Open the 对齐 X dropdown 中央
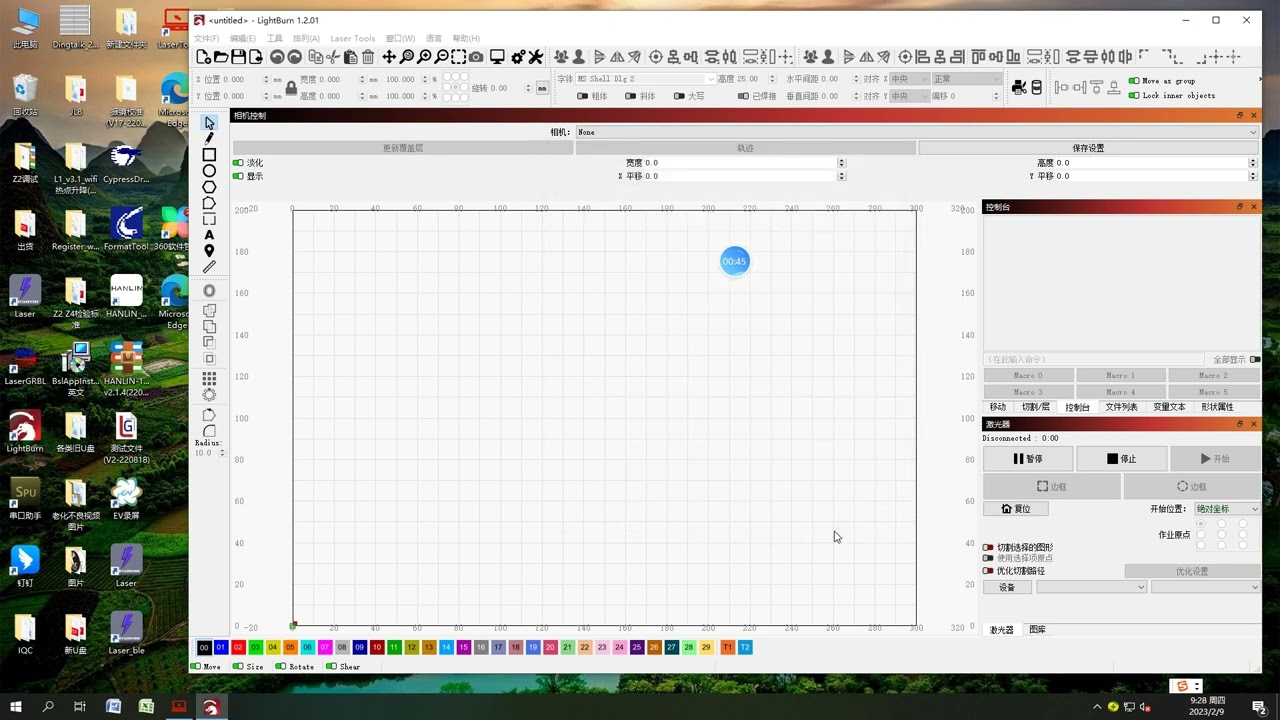 tap(908, 79)
